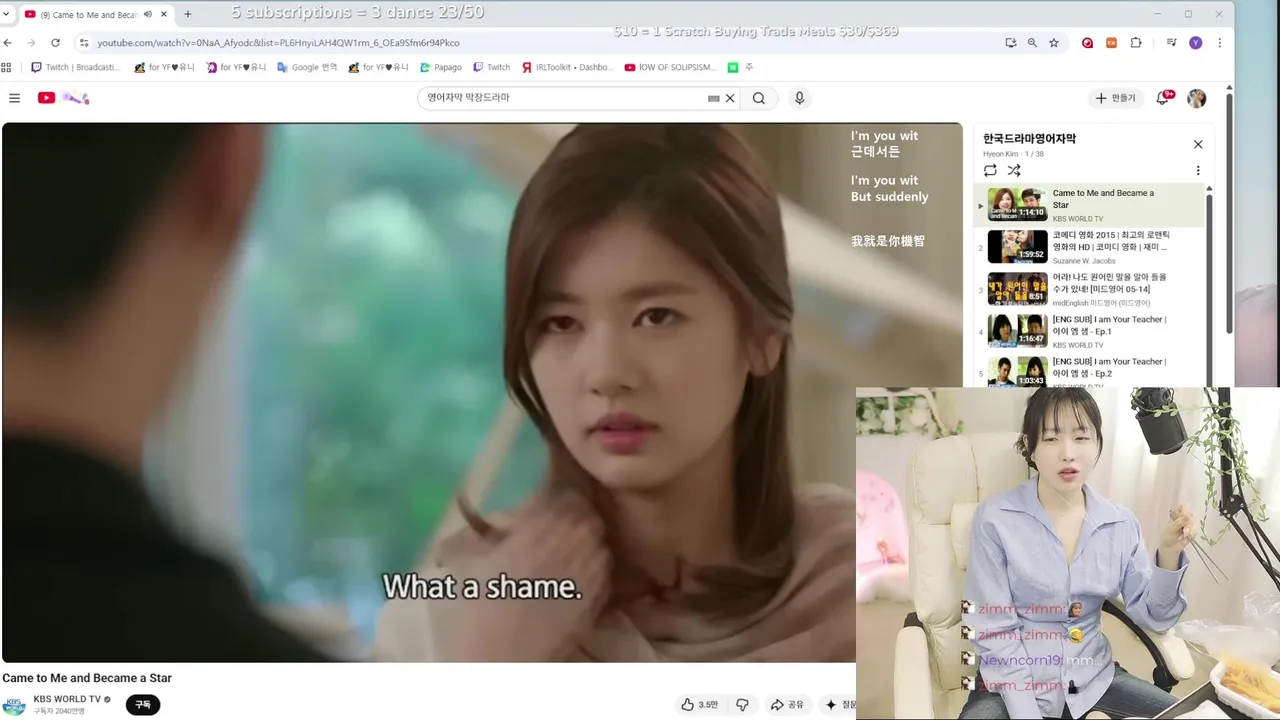The image size is (1280, 720).
Task: Open the red browser extension icon
Action: [x=1087, y=43]
